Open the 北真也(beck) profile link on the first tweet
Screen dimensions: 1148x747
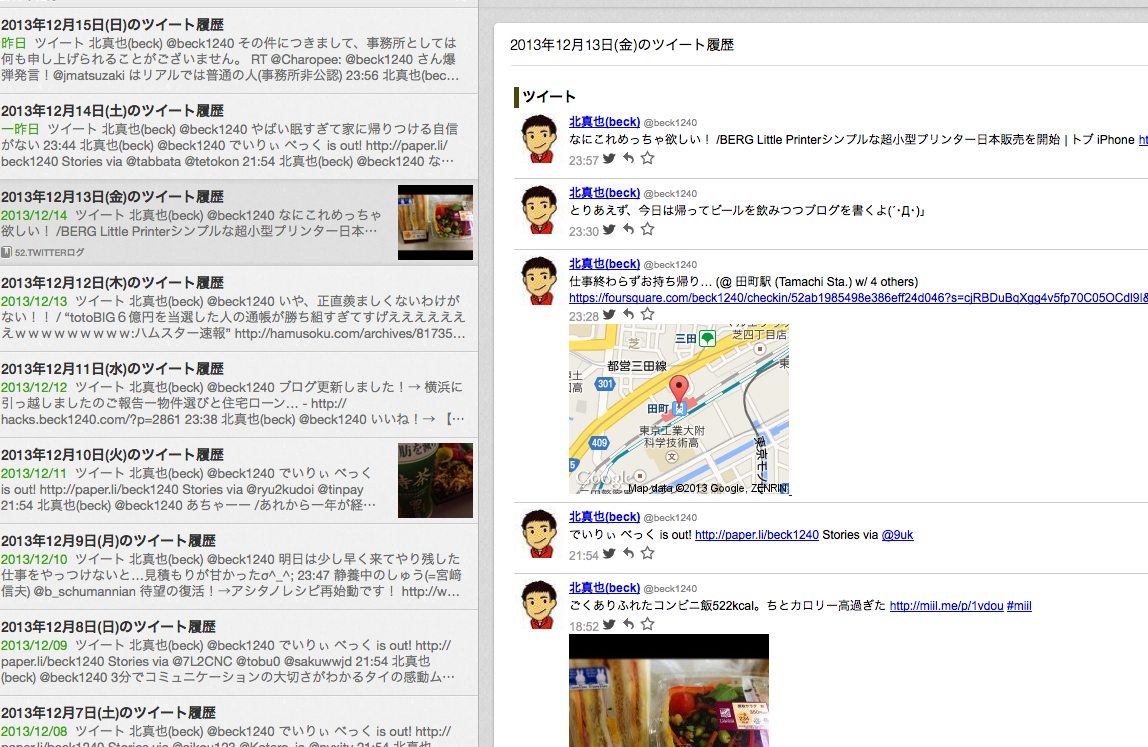point(604,121)
